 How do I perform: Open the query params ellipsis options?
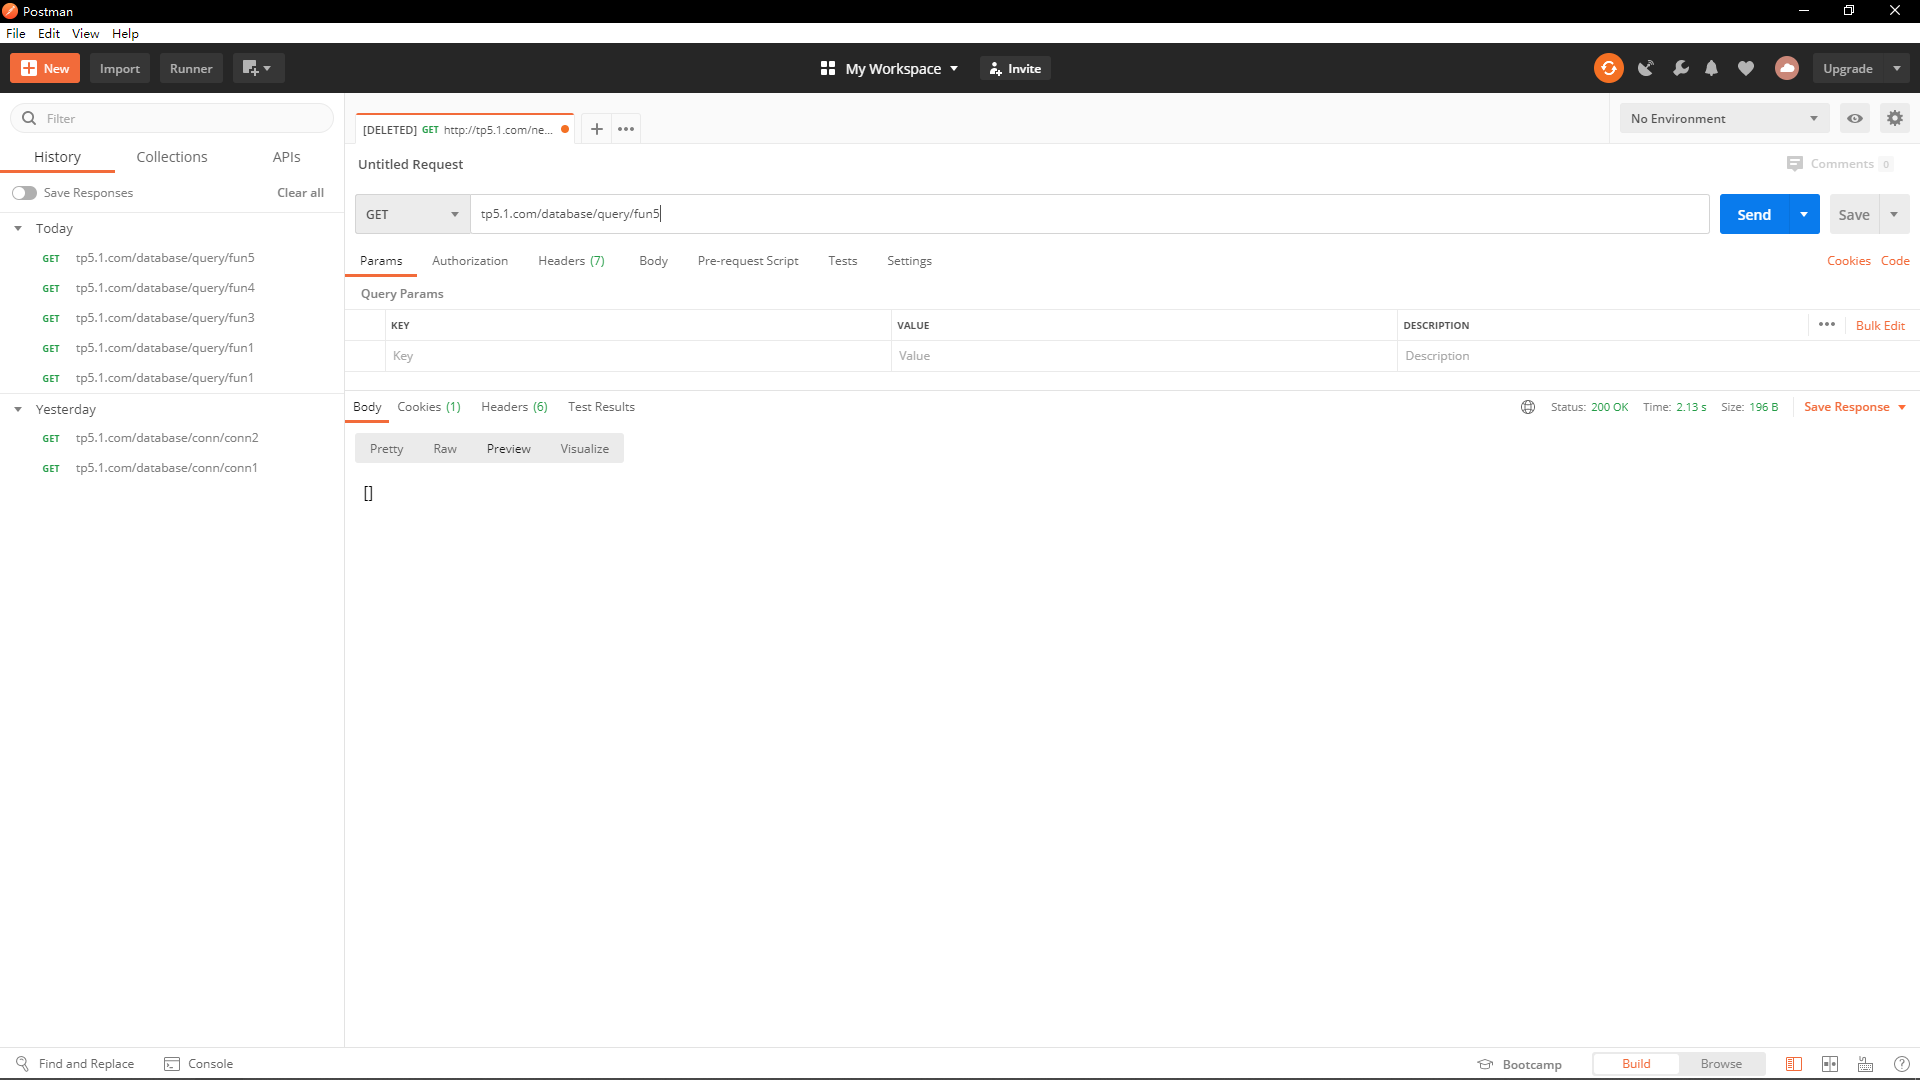point(1827,324)
